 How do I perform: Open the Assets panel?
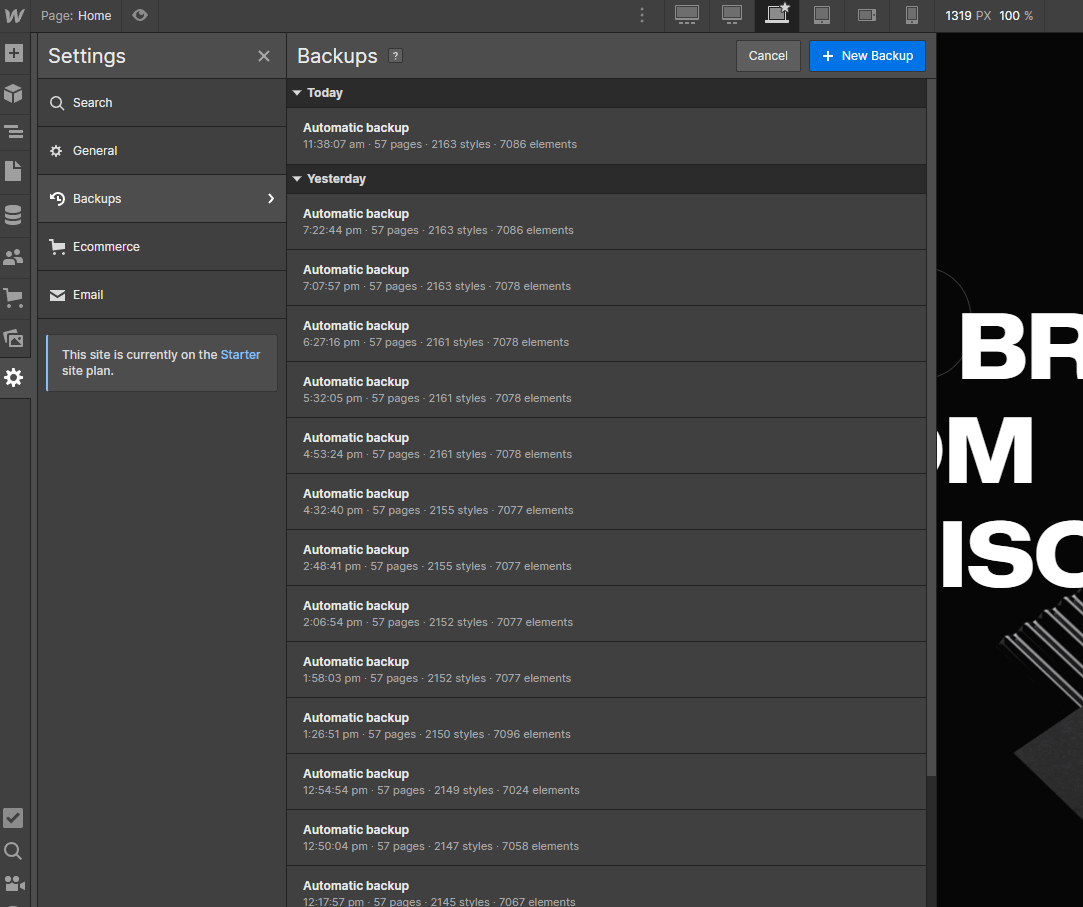click(x=14, y=339)
